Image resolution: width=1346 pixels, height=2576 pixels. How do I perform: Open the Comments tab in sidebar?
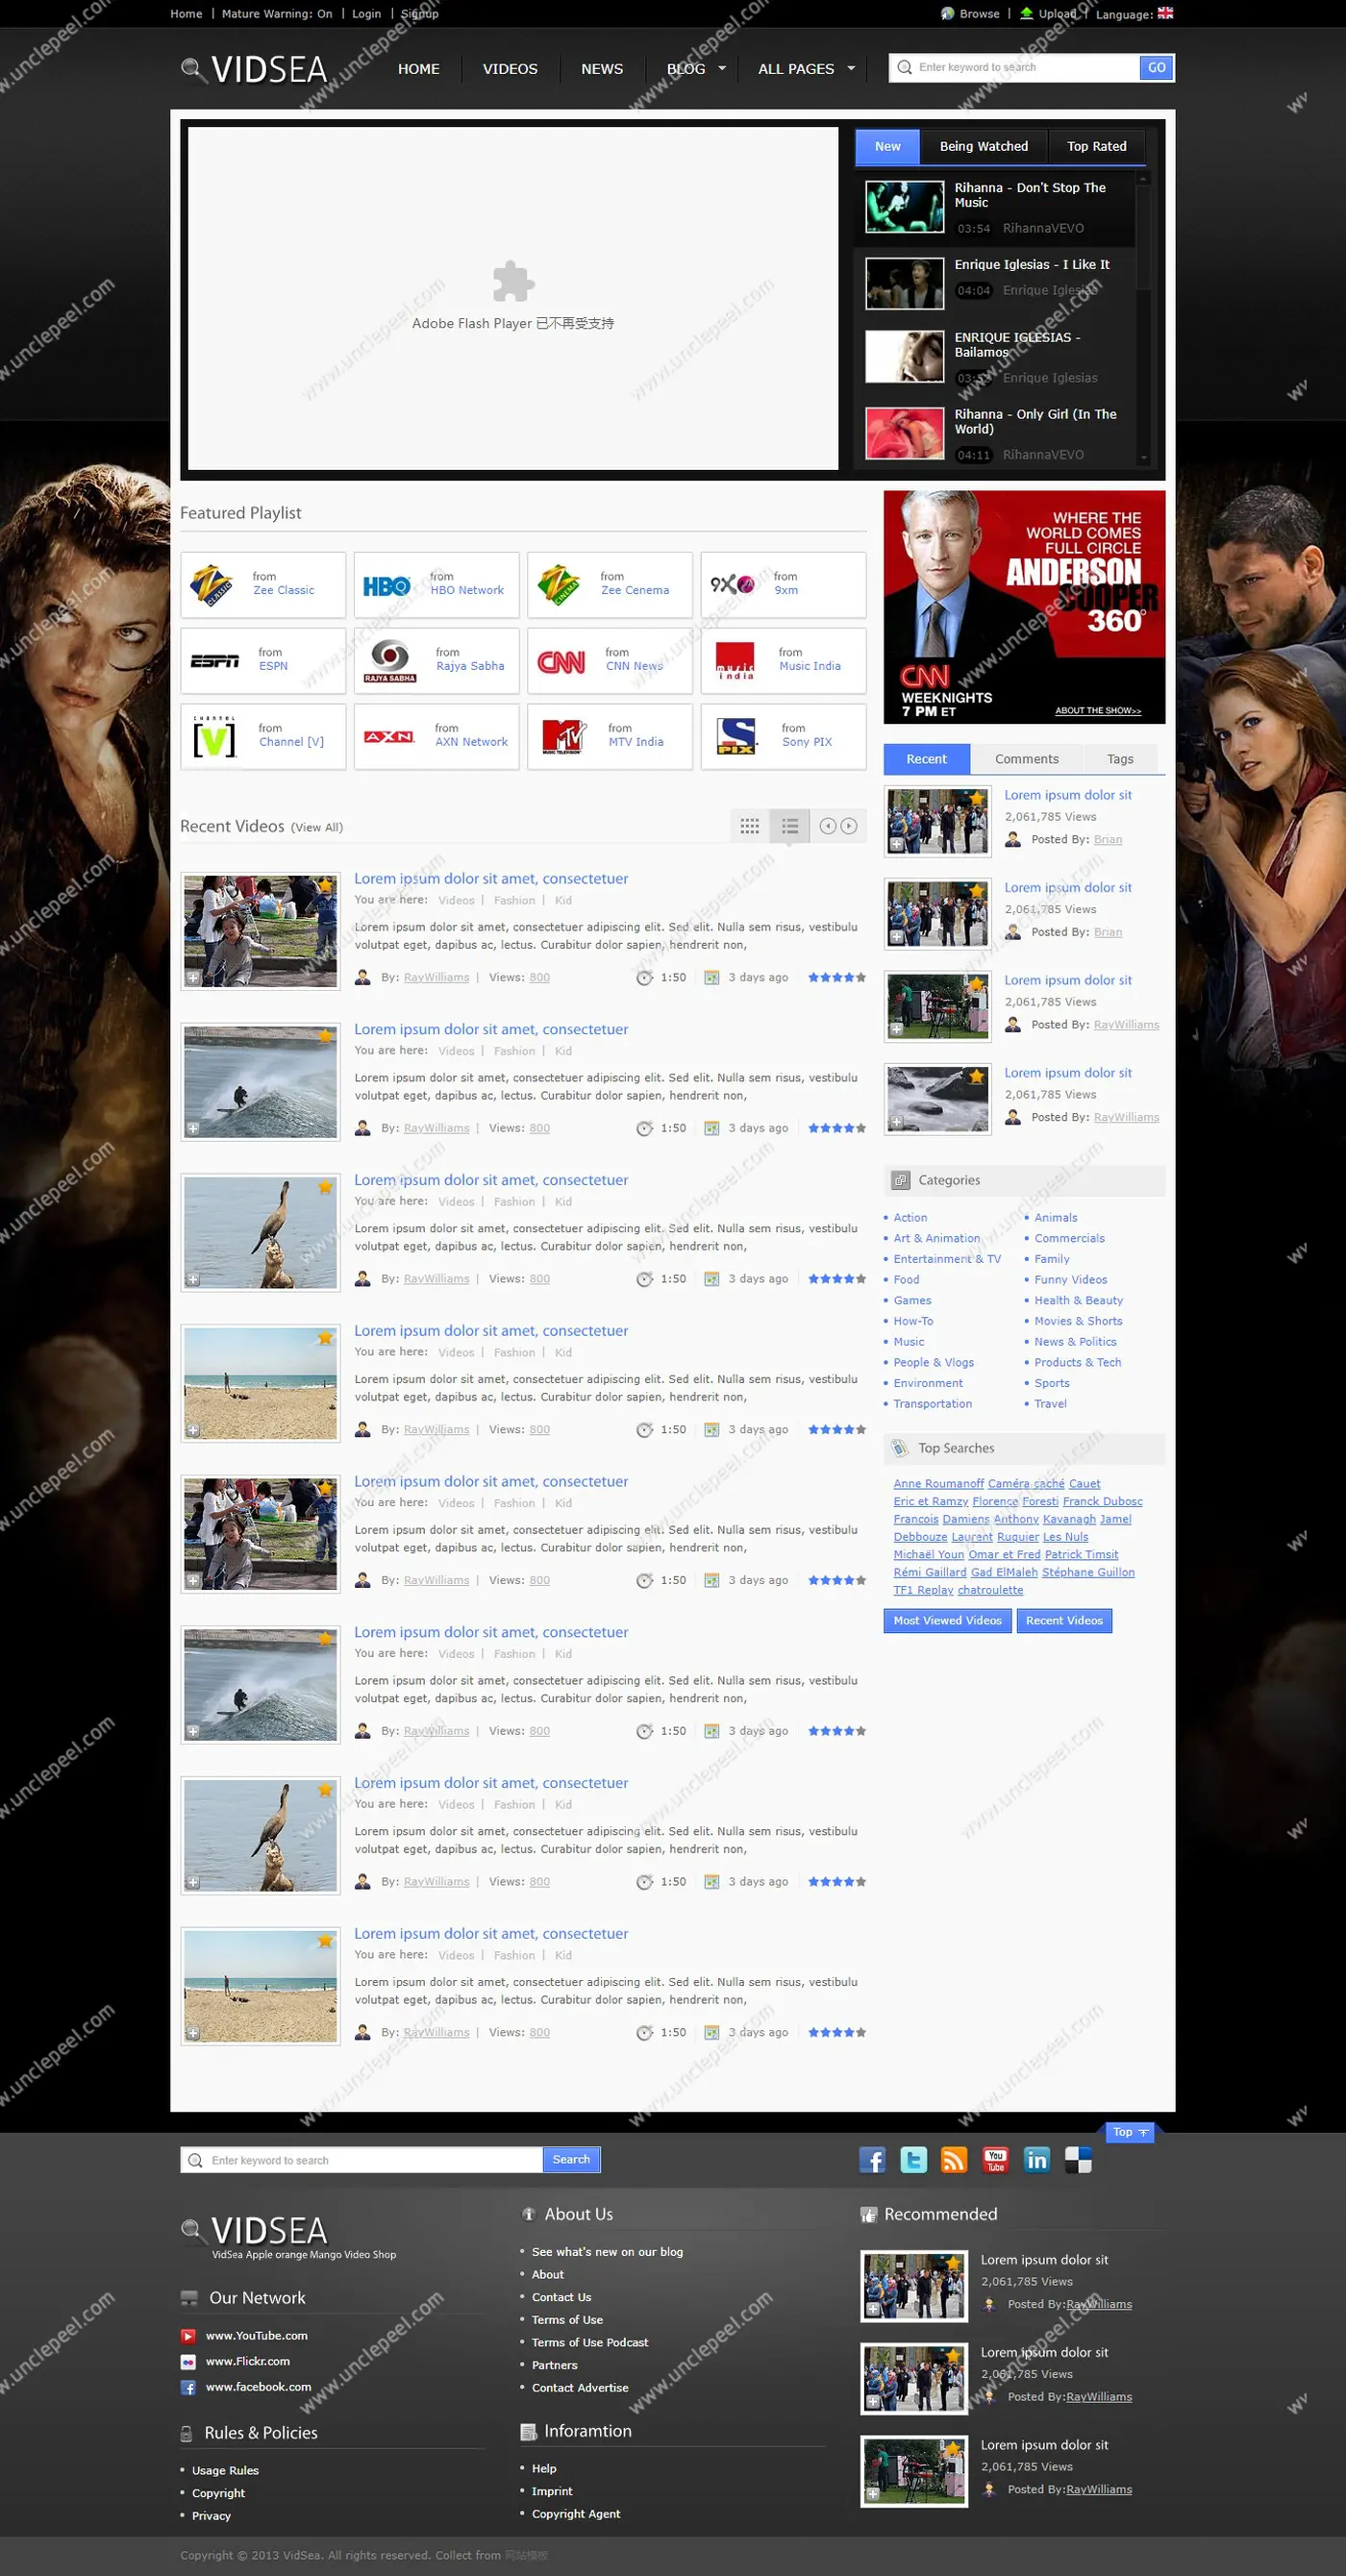(1026, 759)
